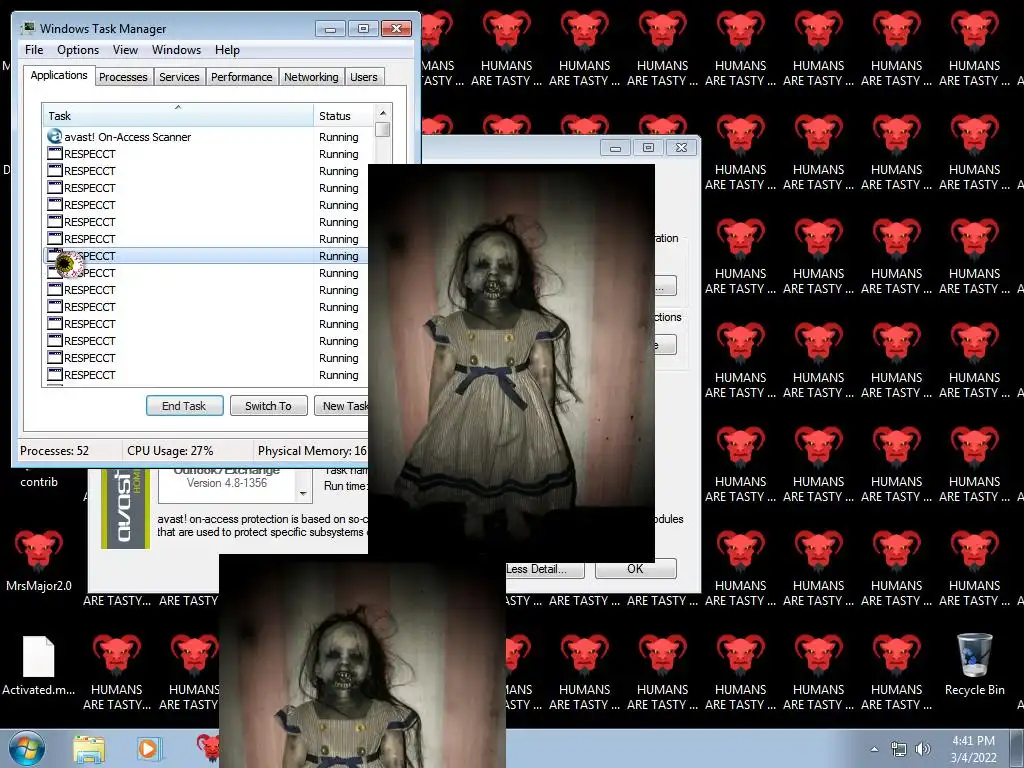This screenshot has width=1024, height=768.
Task: Click the 4:41 PM taskbar clock
Action: pyautogui.click(x=973, y=741)
